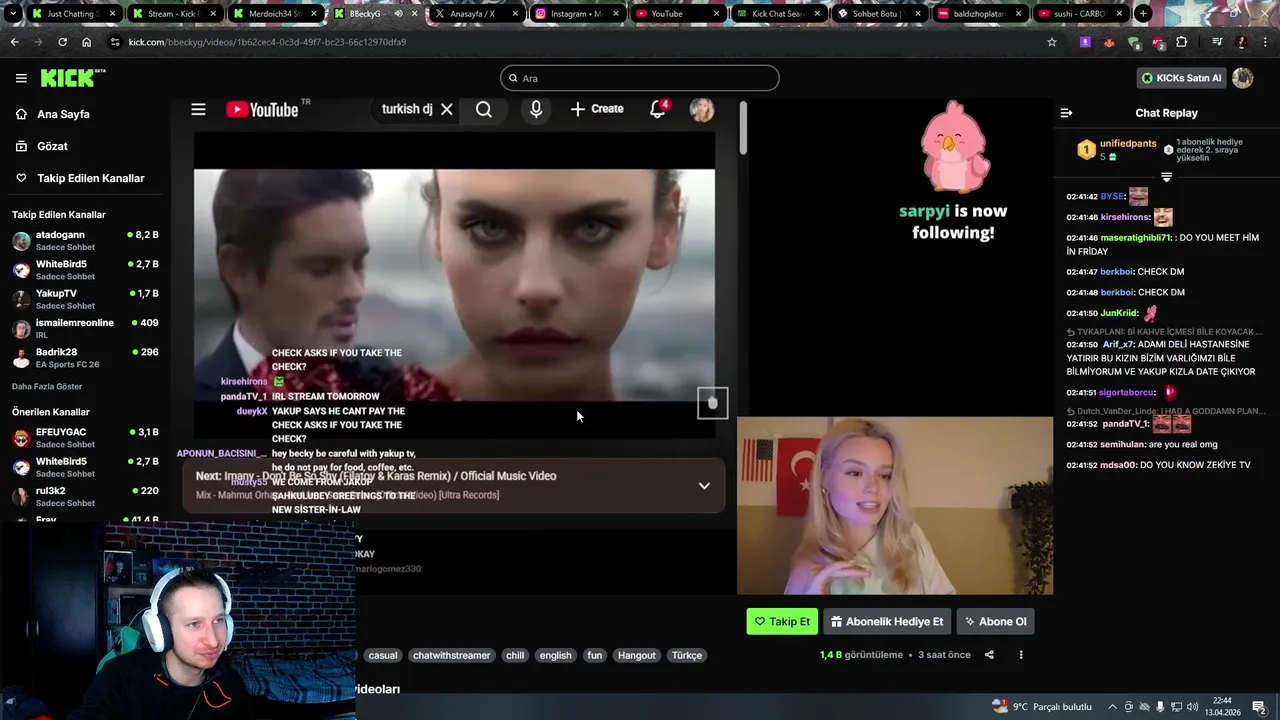Open atadogann channel

pos(85,241)
